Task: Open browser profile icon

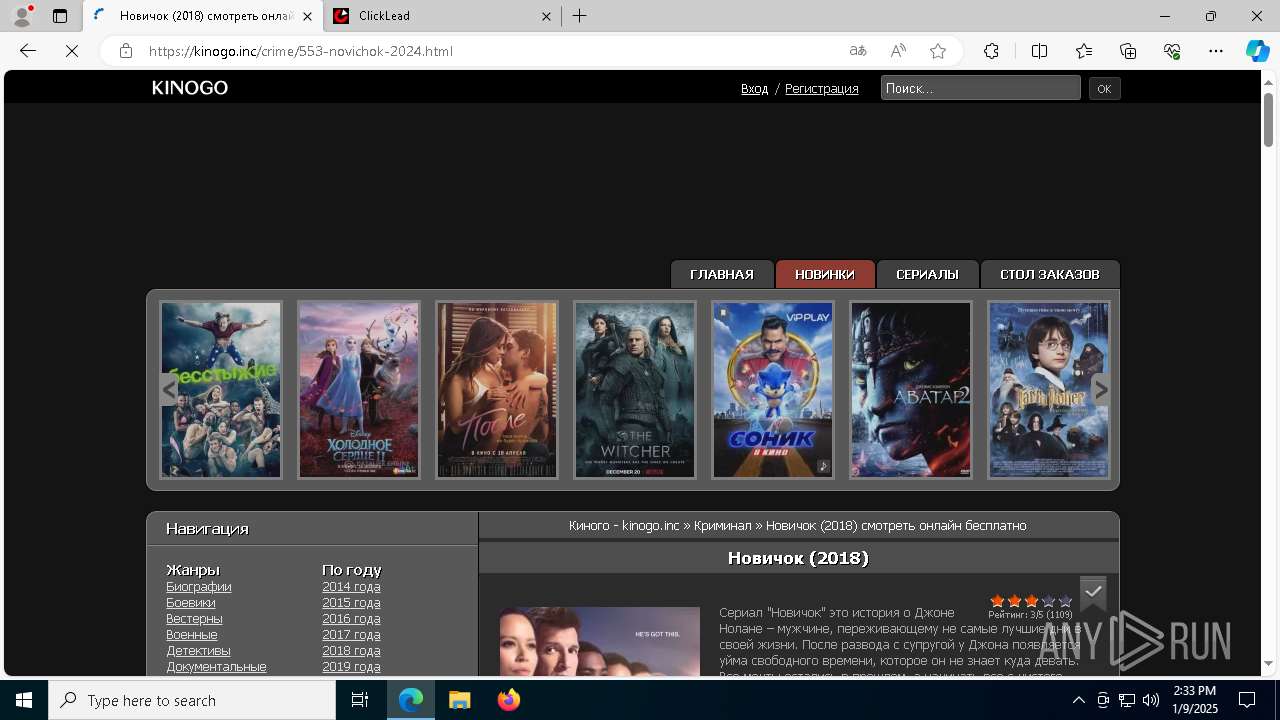Action: 22,16
